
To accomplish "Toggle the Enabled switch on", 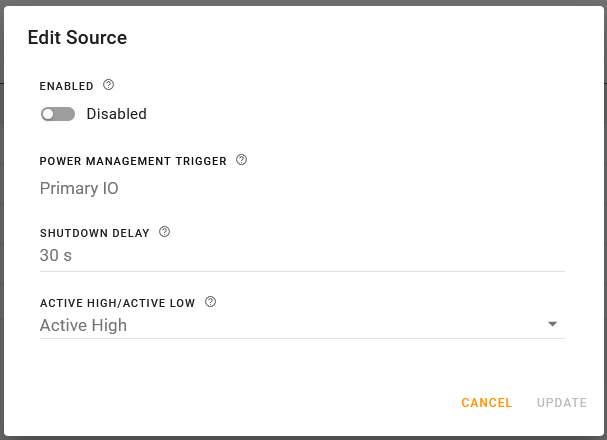I will [58, 114].
